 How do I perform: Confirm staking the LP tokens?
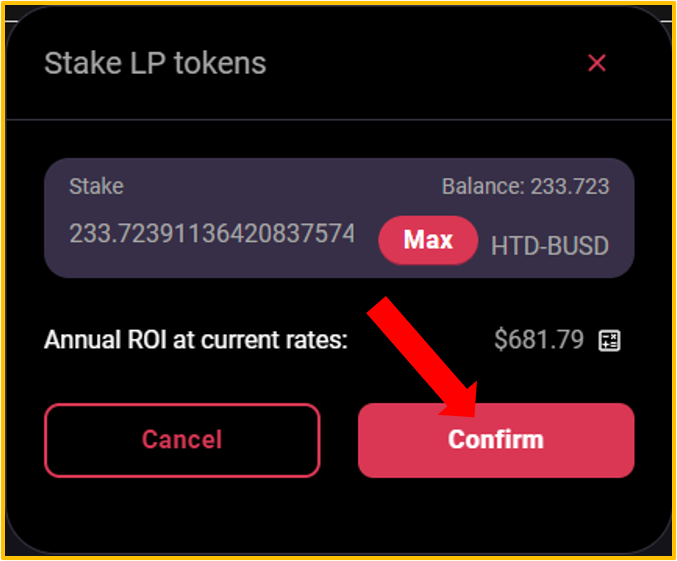tap(496, 440)
